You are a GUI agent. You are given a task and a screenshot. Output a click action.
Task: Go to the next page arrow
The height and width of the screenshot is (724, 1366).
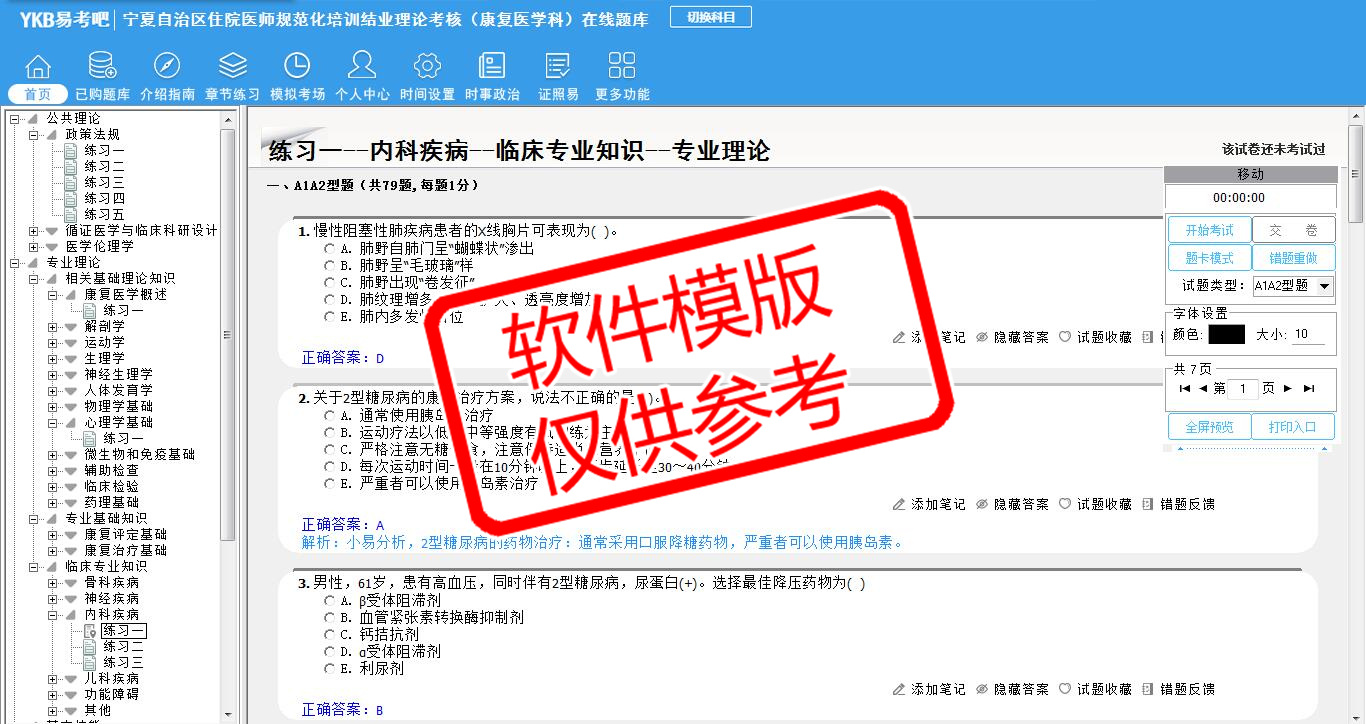[x=1288, y=388]
